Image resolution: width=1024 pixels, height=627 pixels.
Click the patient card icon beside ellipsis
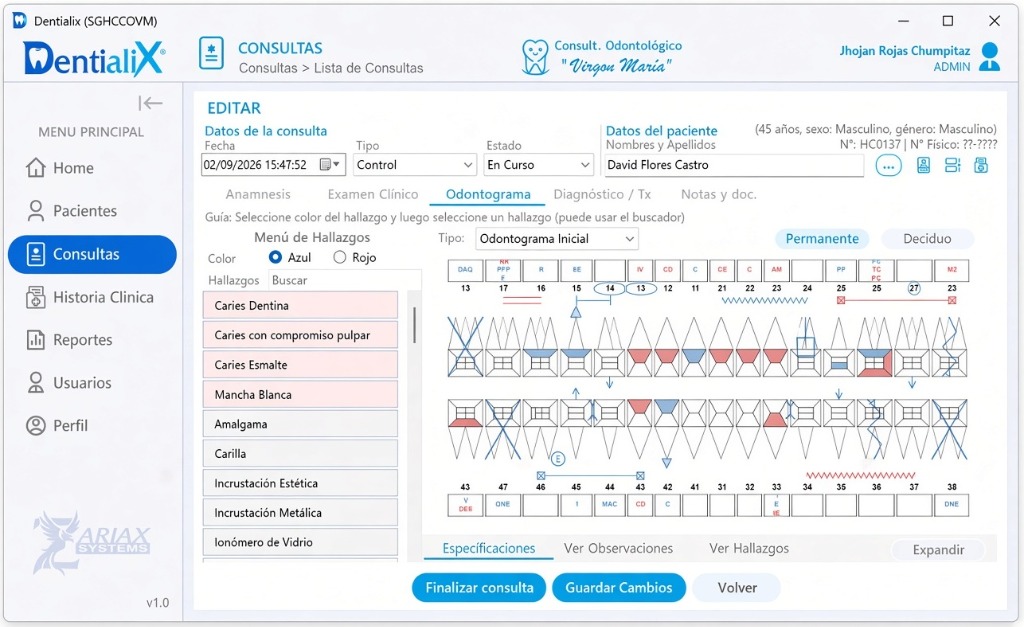point(923,165)
